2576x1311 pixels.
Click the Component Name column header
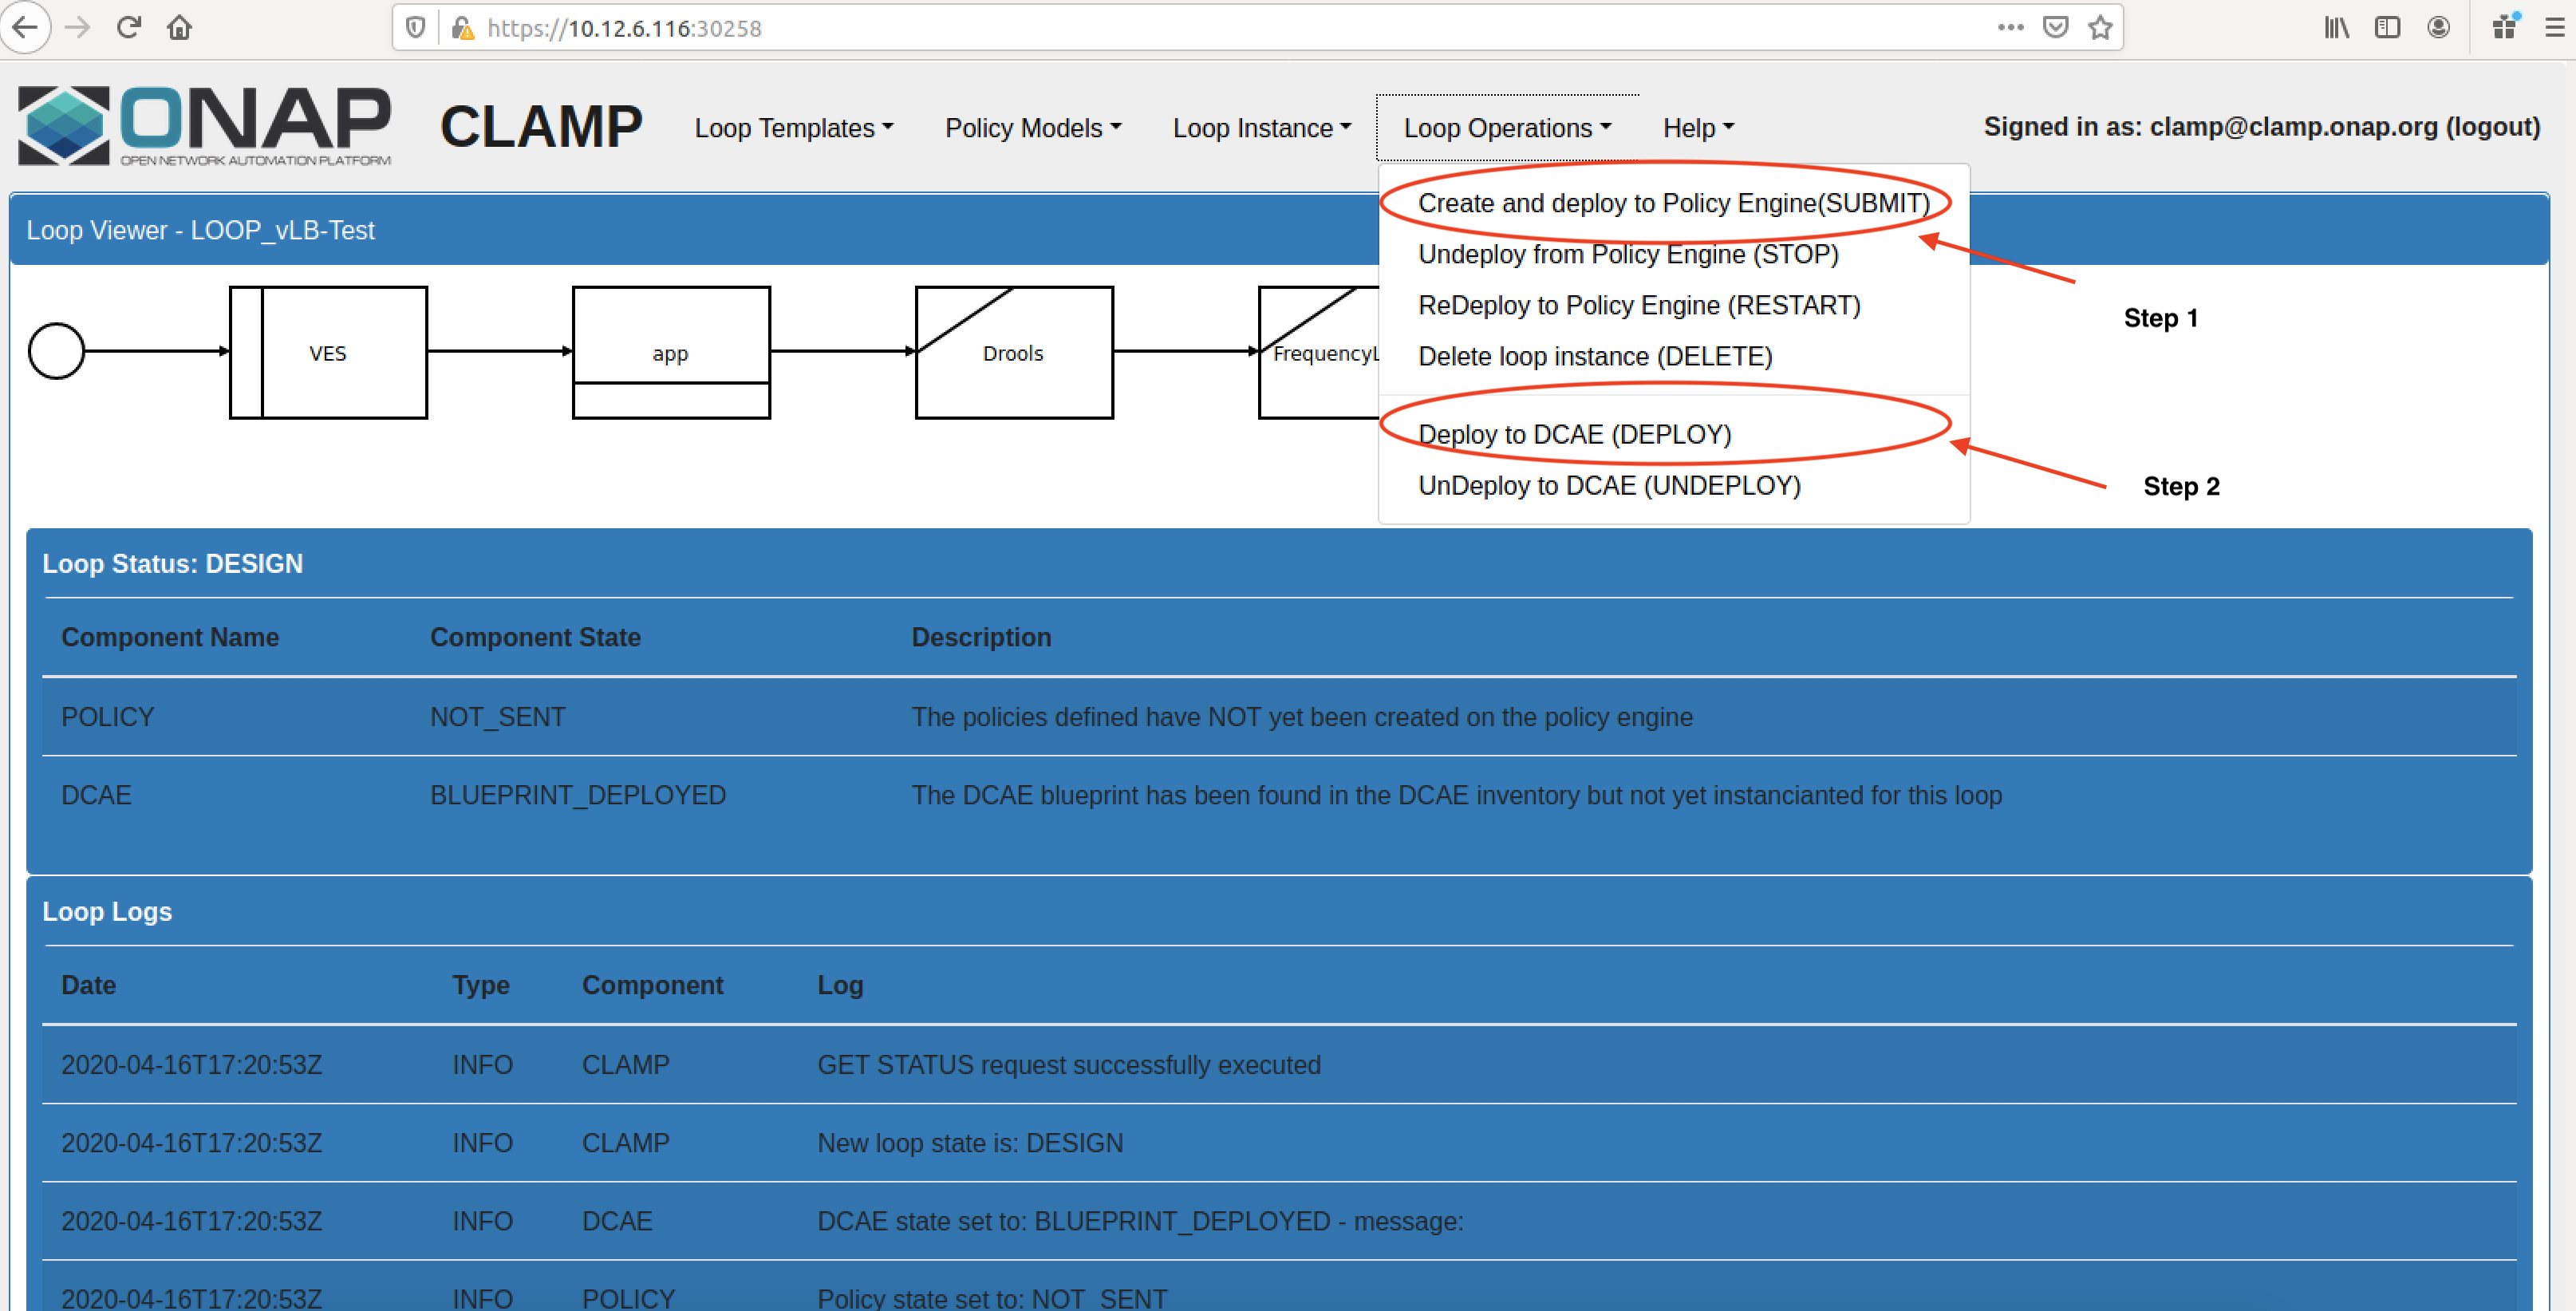(170, 638)
